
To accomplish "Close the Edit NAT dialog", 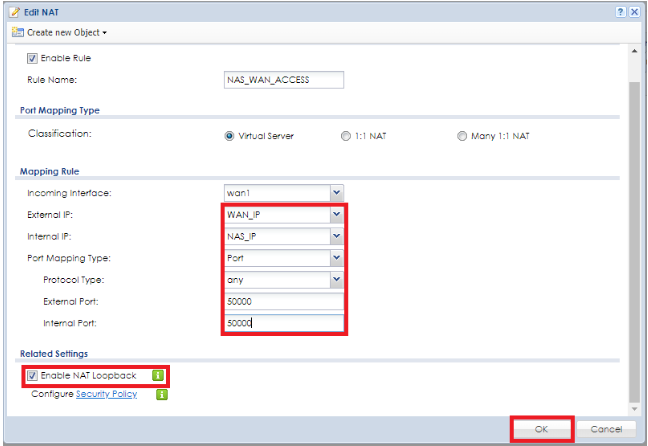I will [x=634, y=12].
